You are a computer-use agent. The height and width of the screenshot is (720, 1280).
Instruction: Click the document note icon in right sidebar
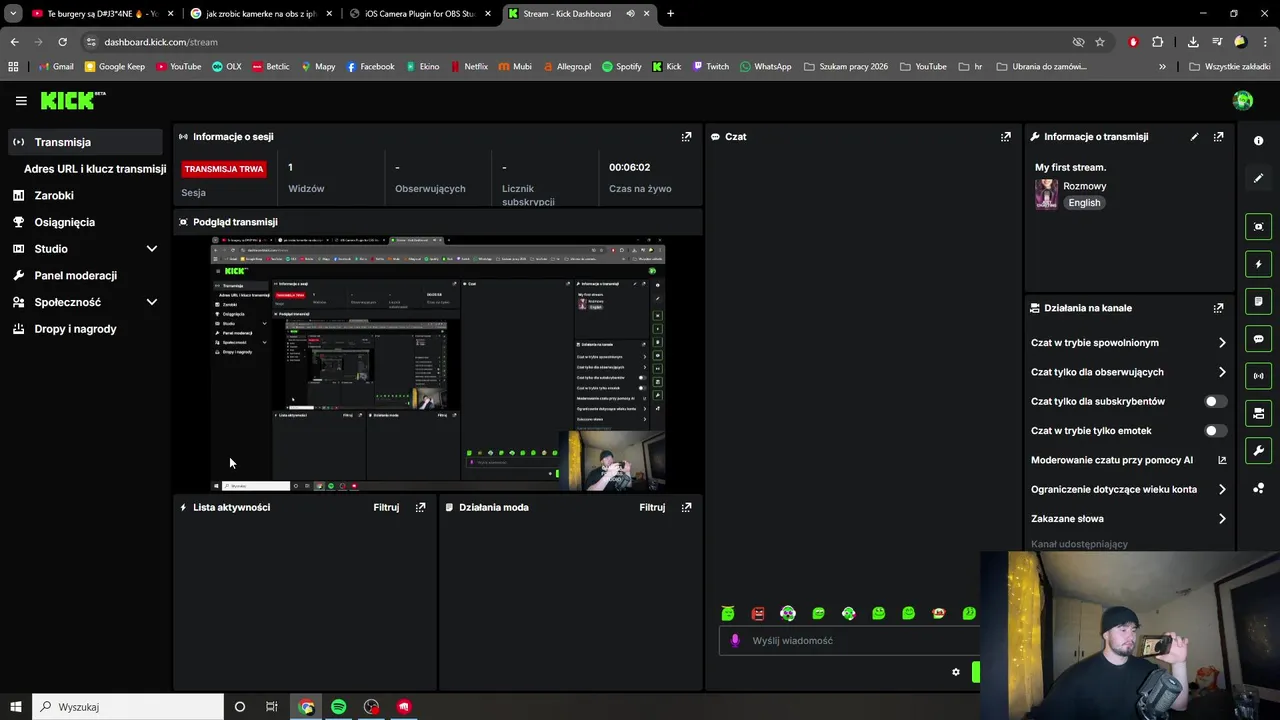[1258, 301]
